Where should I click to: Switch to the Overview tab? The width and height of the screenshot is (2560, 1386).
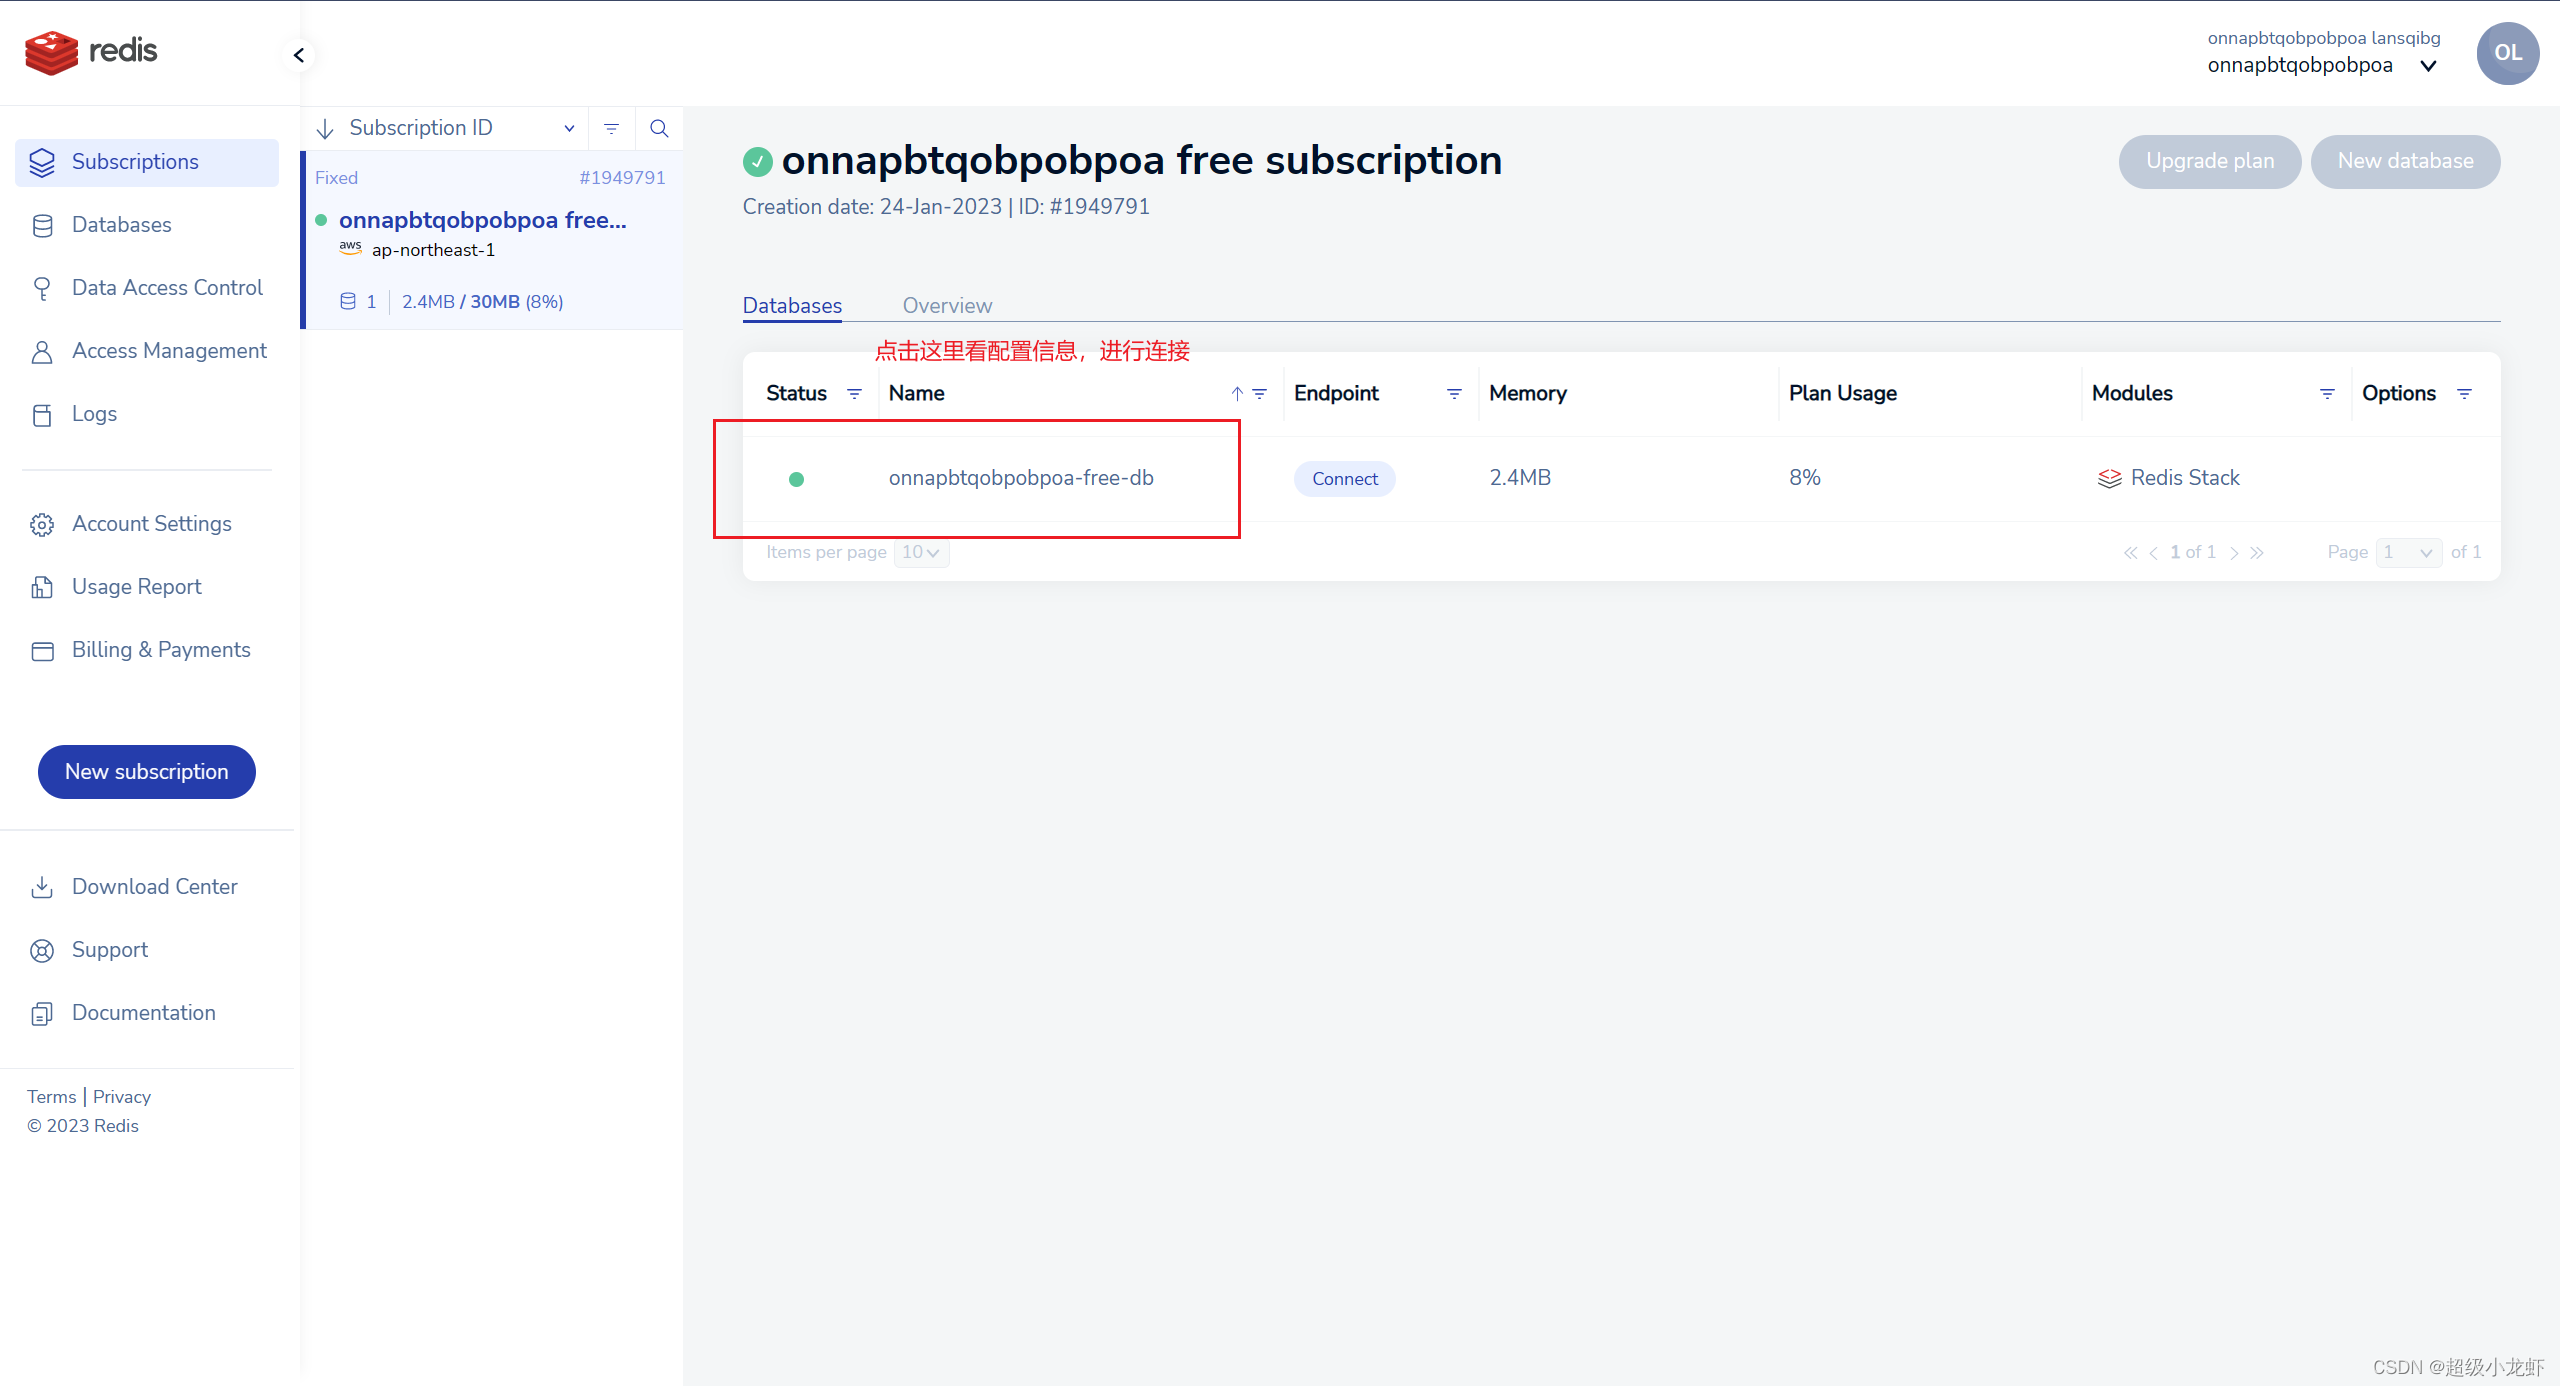pos(946,306)
